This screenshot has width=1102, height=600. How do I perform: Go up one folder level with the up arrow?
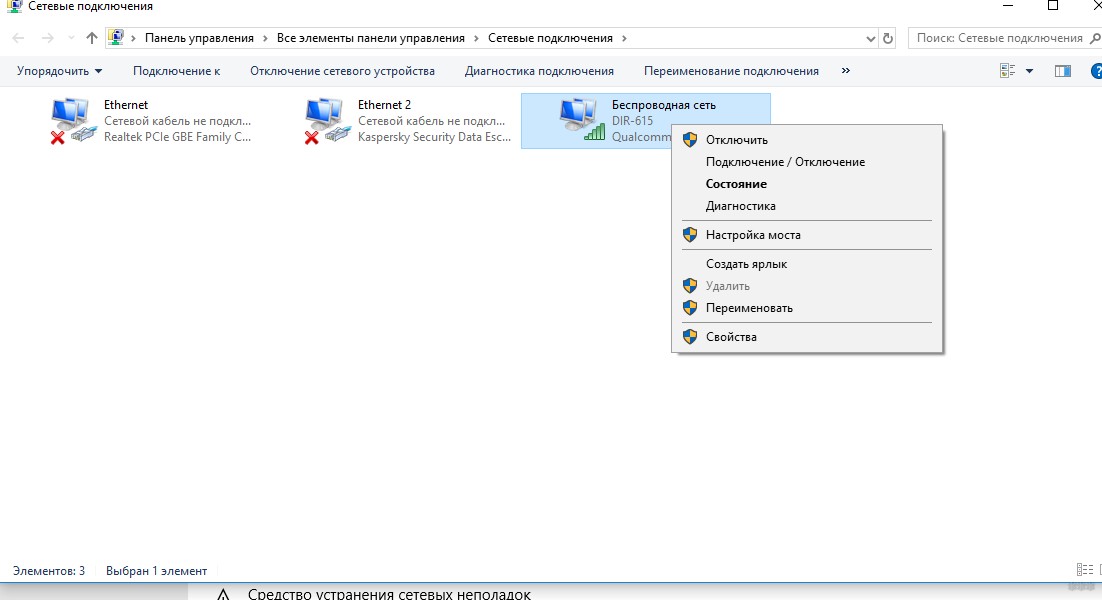point(91,38)
